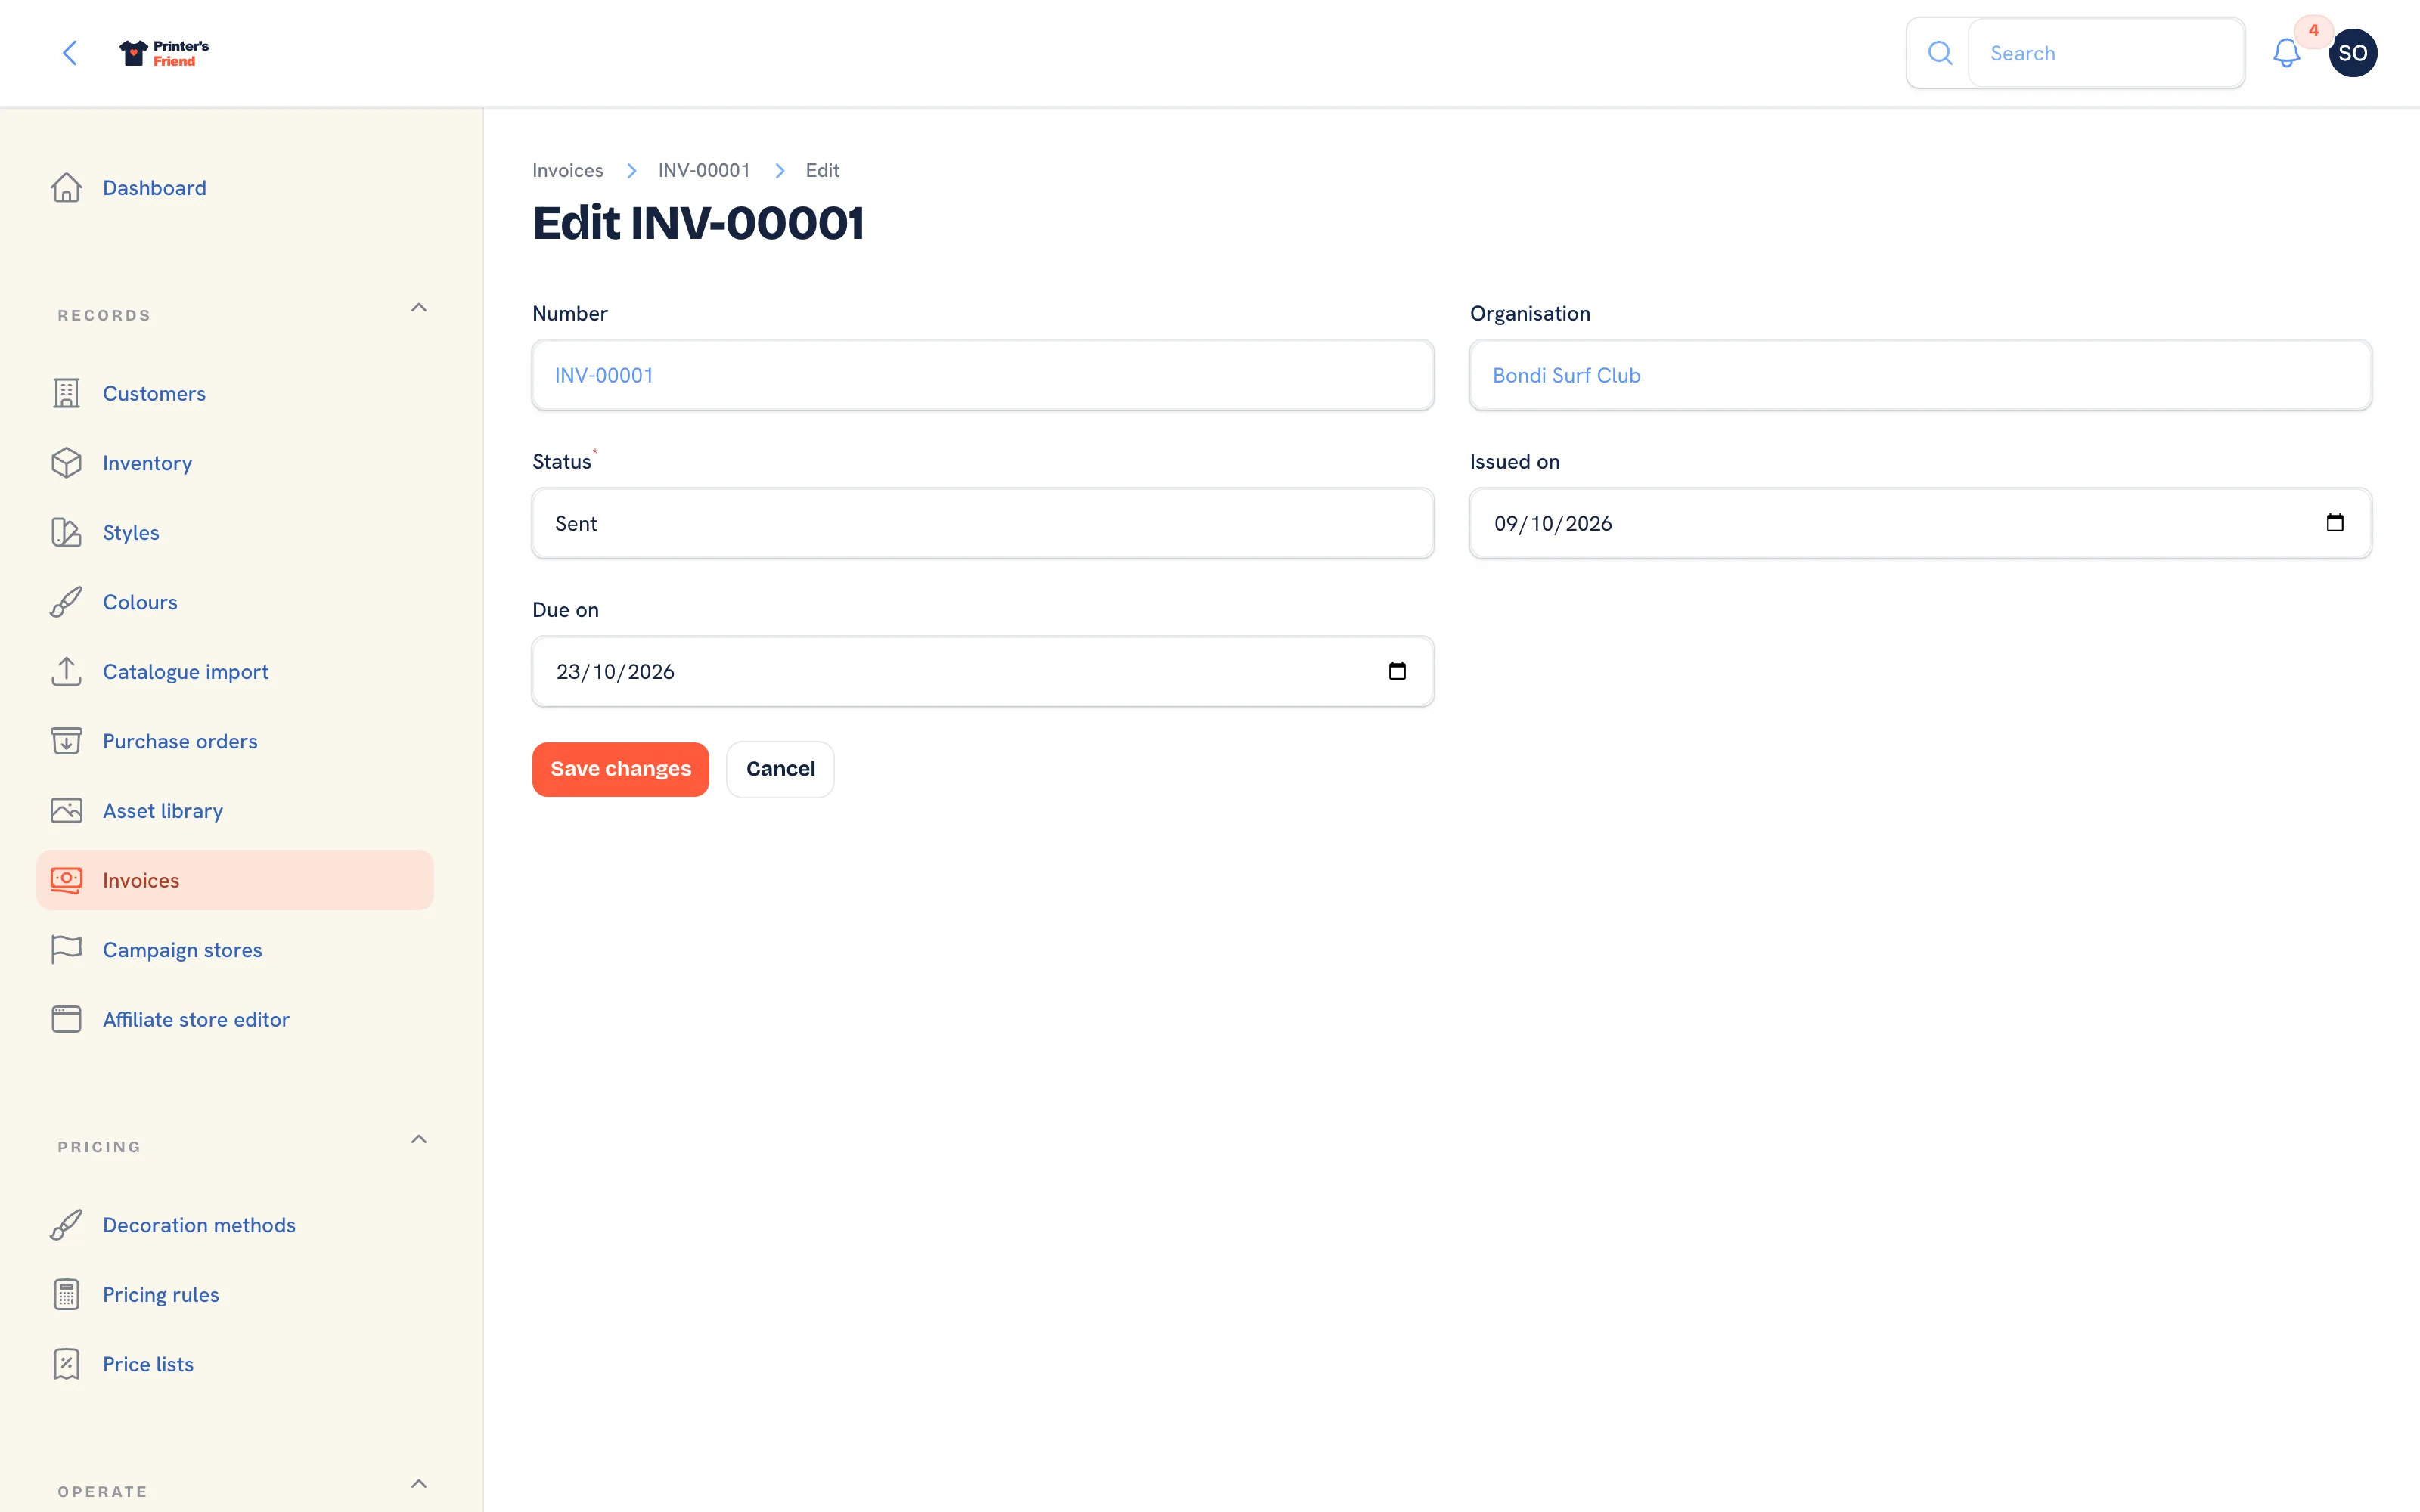
Task: Open the SO user avatar menu
Action: (x=2352, y=53)
